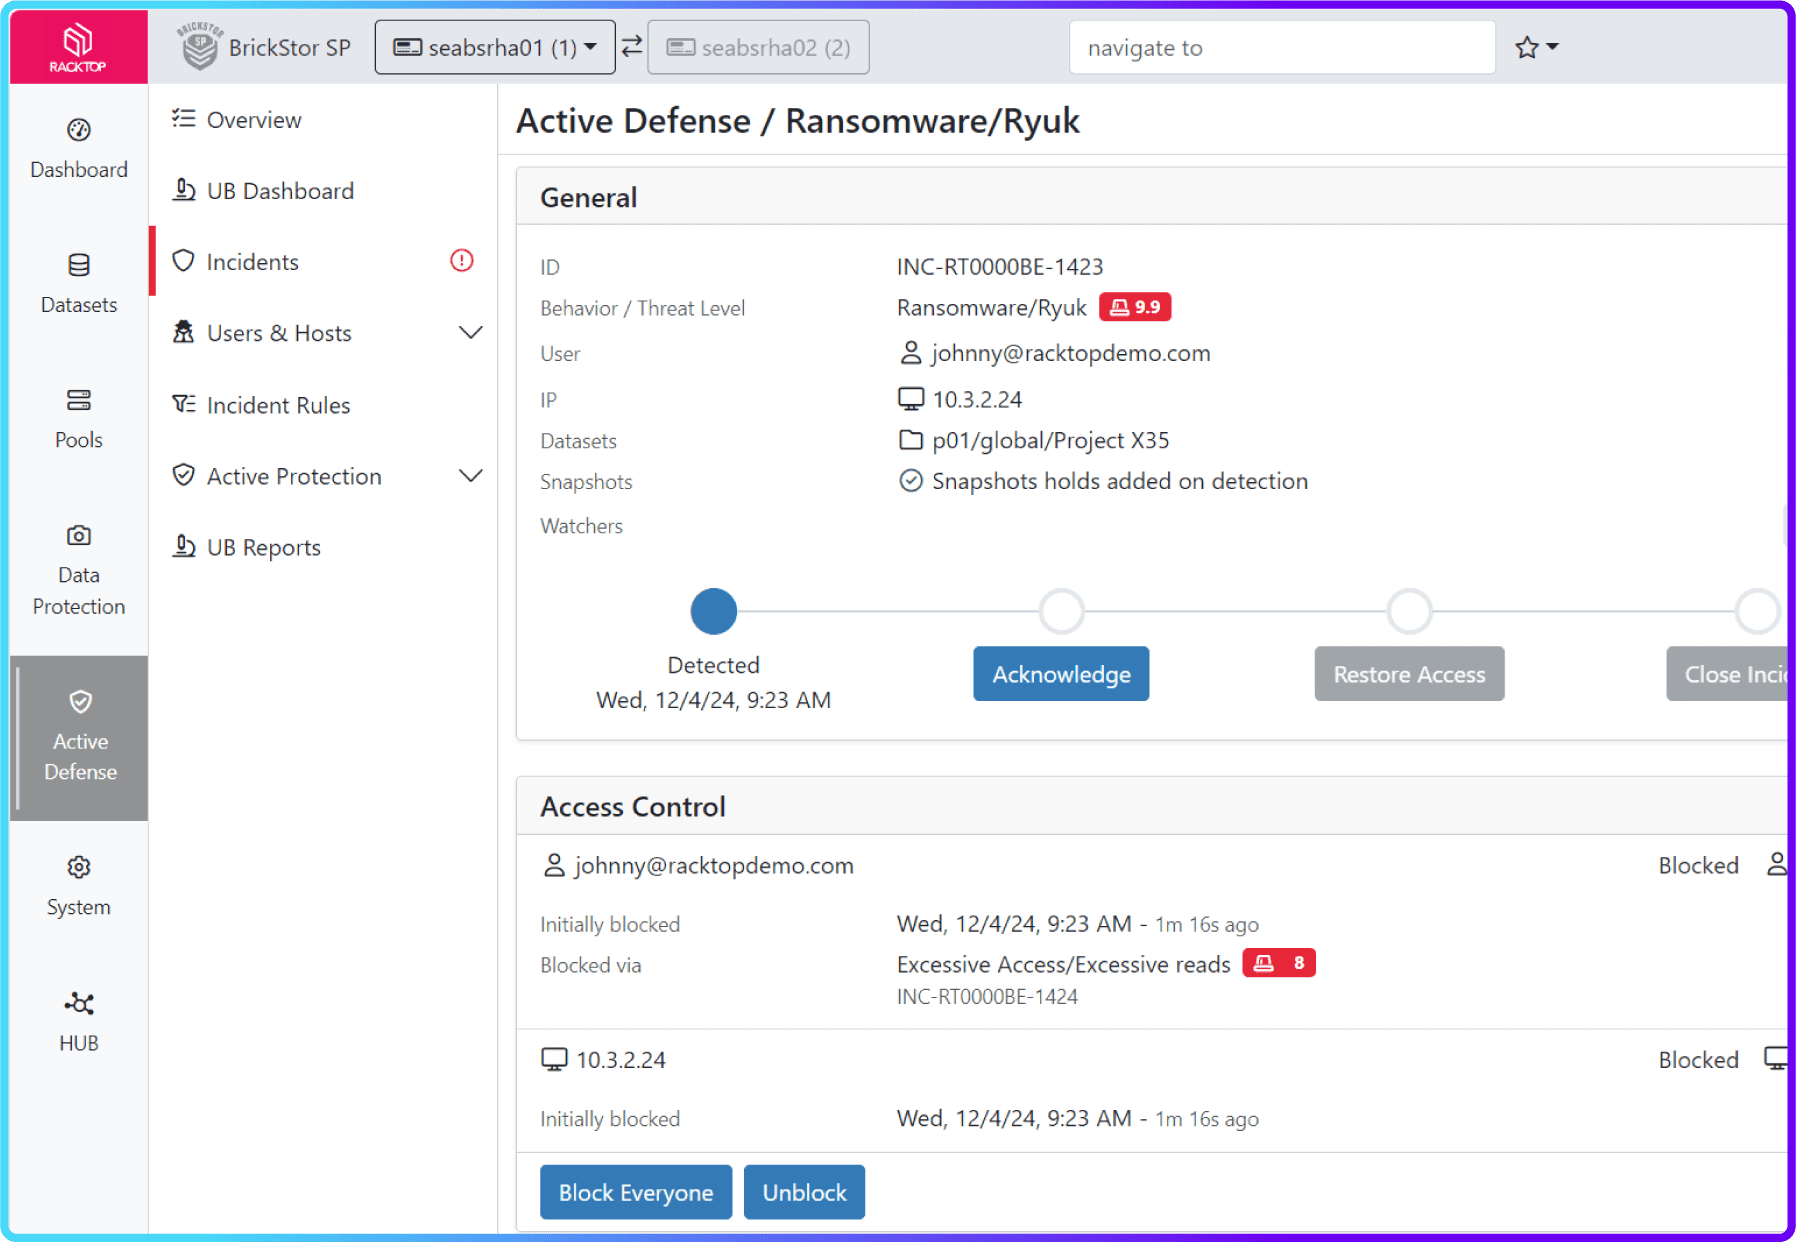
Task: Click the Block Everyone button
Action: [x=636, y=1192]
